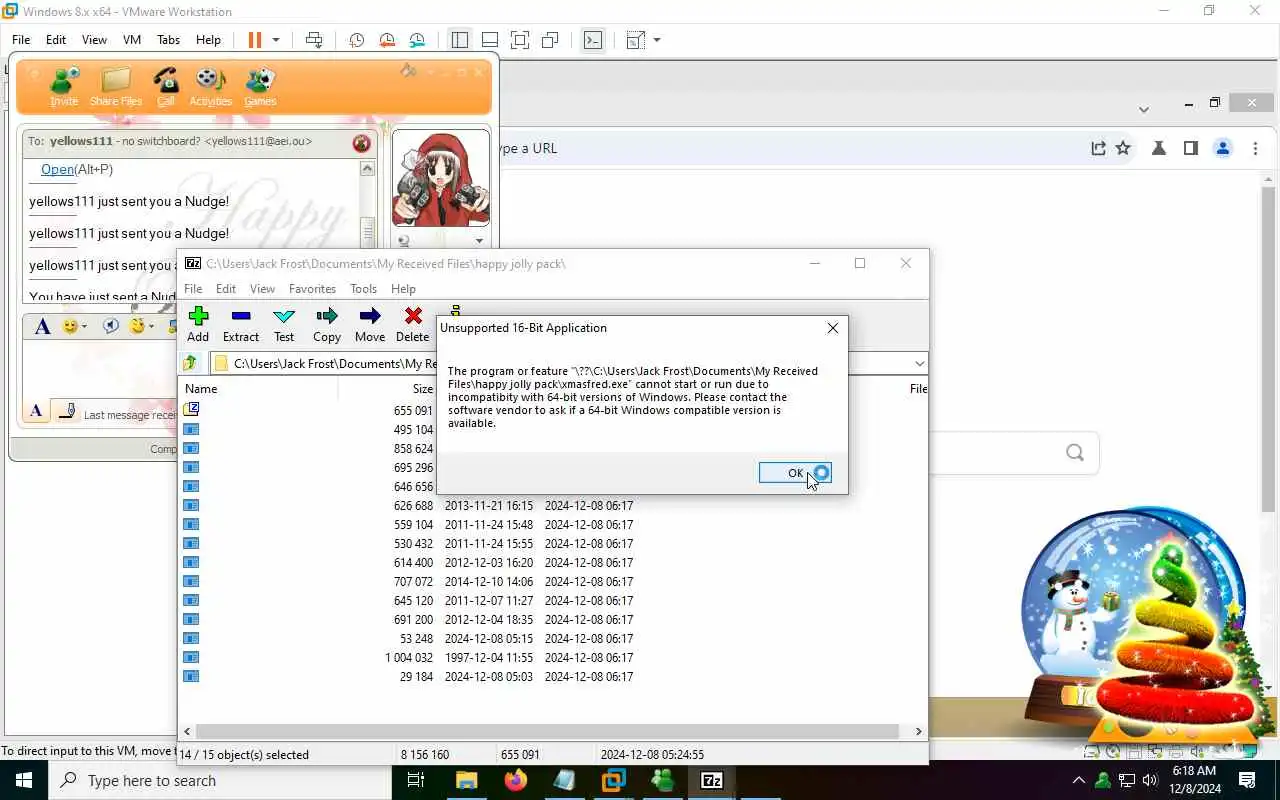
Task: Click VMware take snapshot icon
Action: click(356, 40)
